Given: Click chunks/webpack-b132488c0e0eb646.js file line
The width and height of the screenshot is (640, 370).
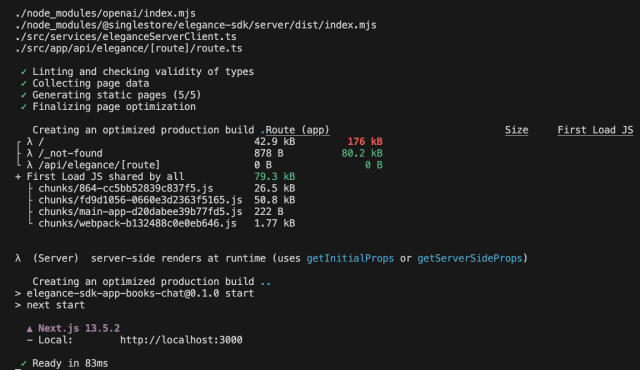Looking at the screenshot, I should (138, 224).
